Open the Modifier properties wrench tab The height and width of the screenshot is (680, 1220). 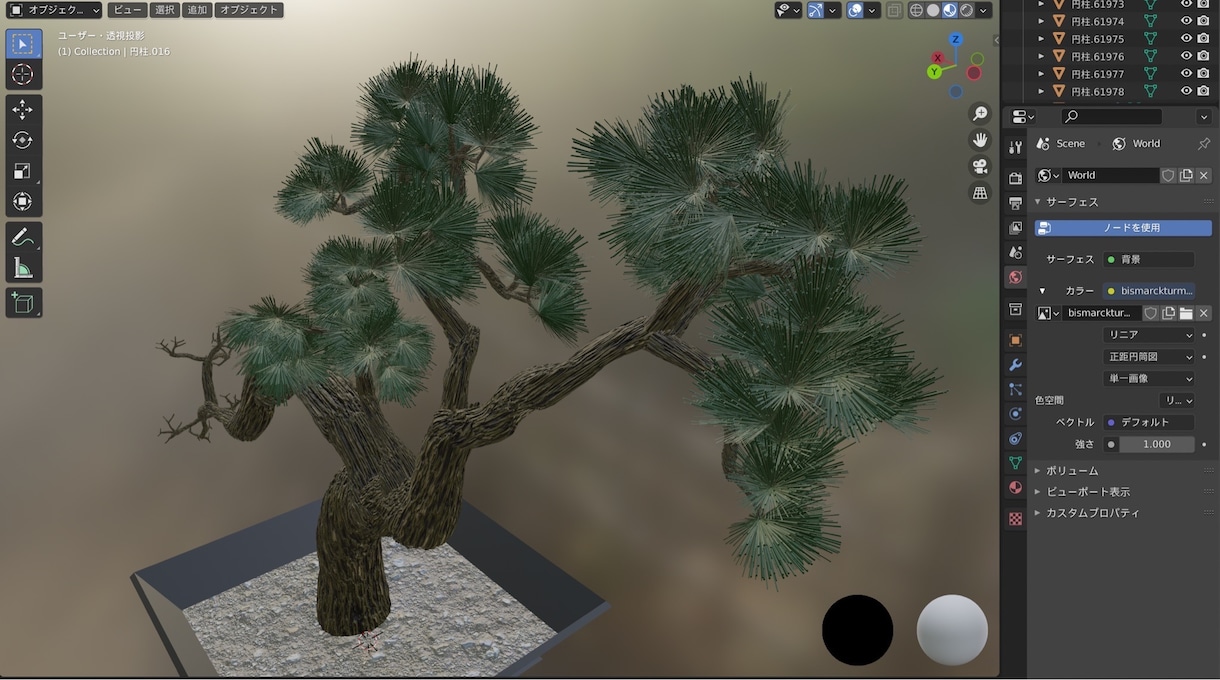tap(1016, 365)
